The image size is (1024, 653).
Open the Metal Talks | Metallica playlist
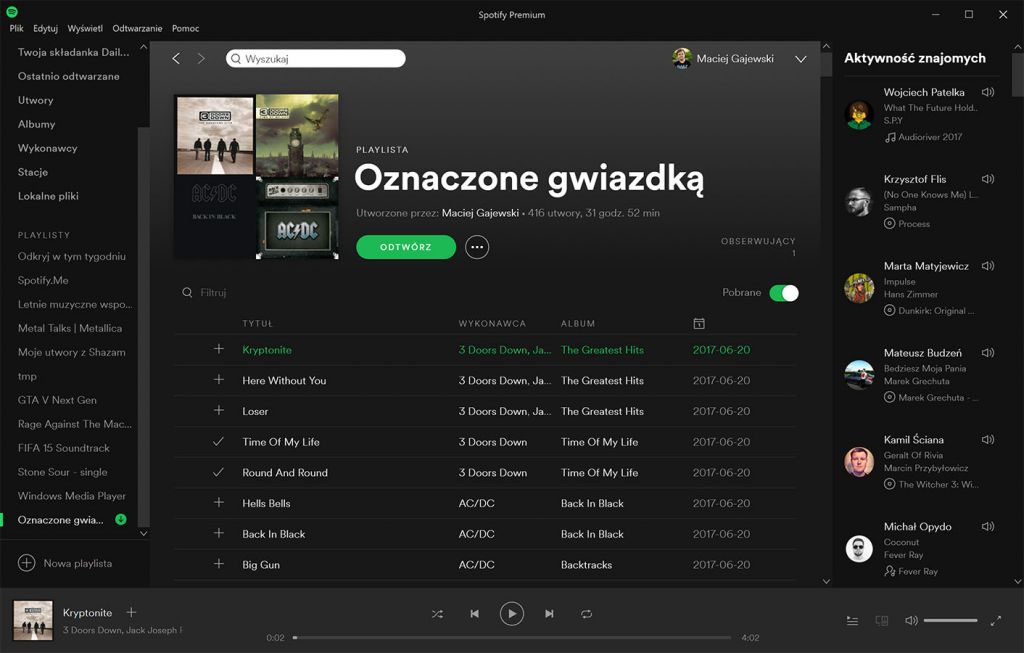click(70, 328)
